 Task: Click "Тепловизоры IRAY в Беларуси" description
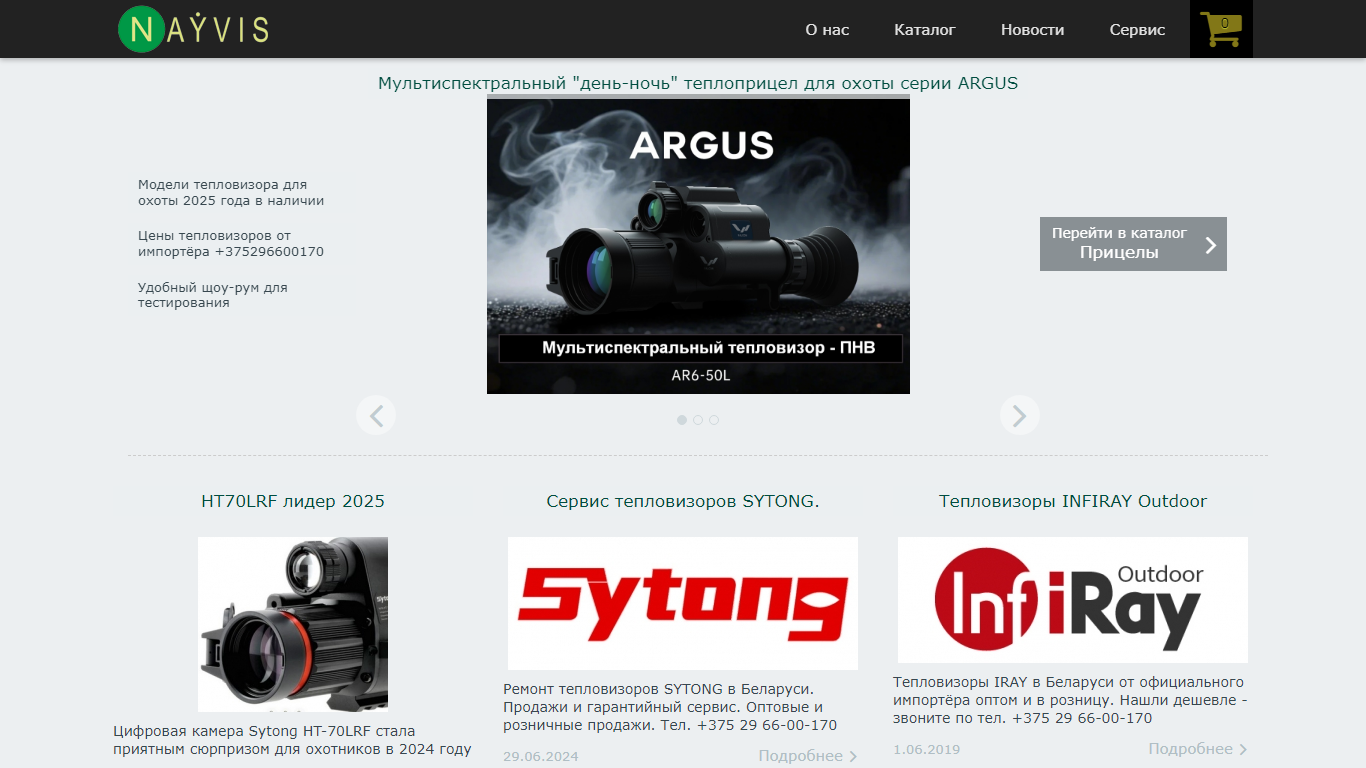click(x=1070, y=700)
